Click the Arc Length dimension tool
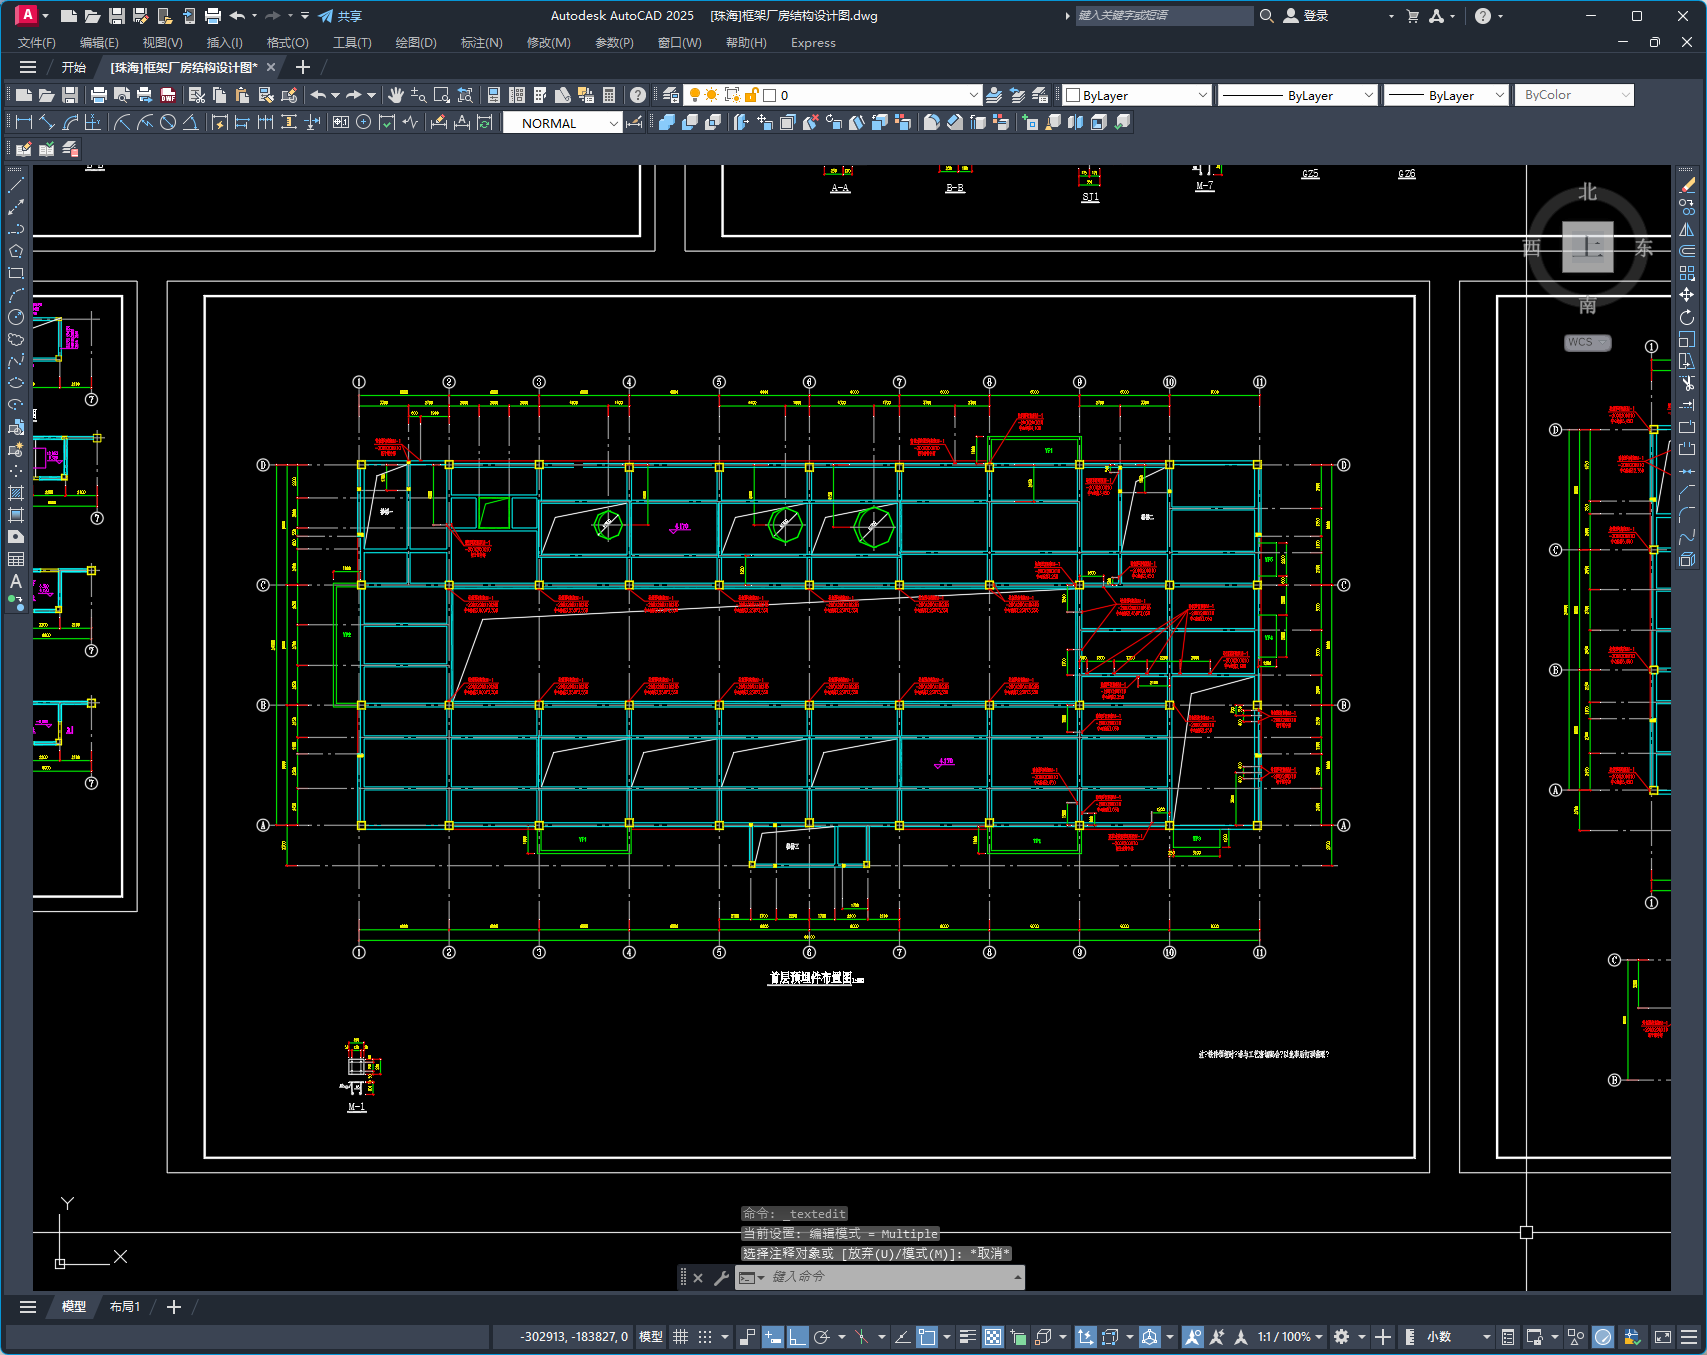 click(x=70, y=122)
